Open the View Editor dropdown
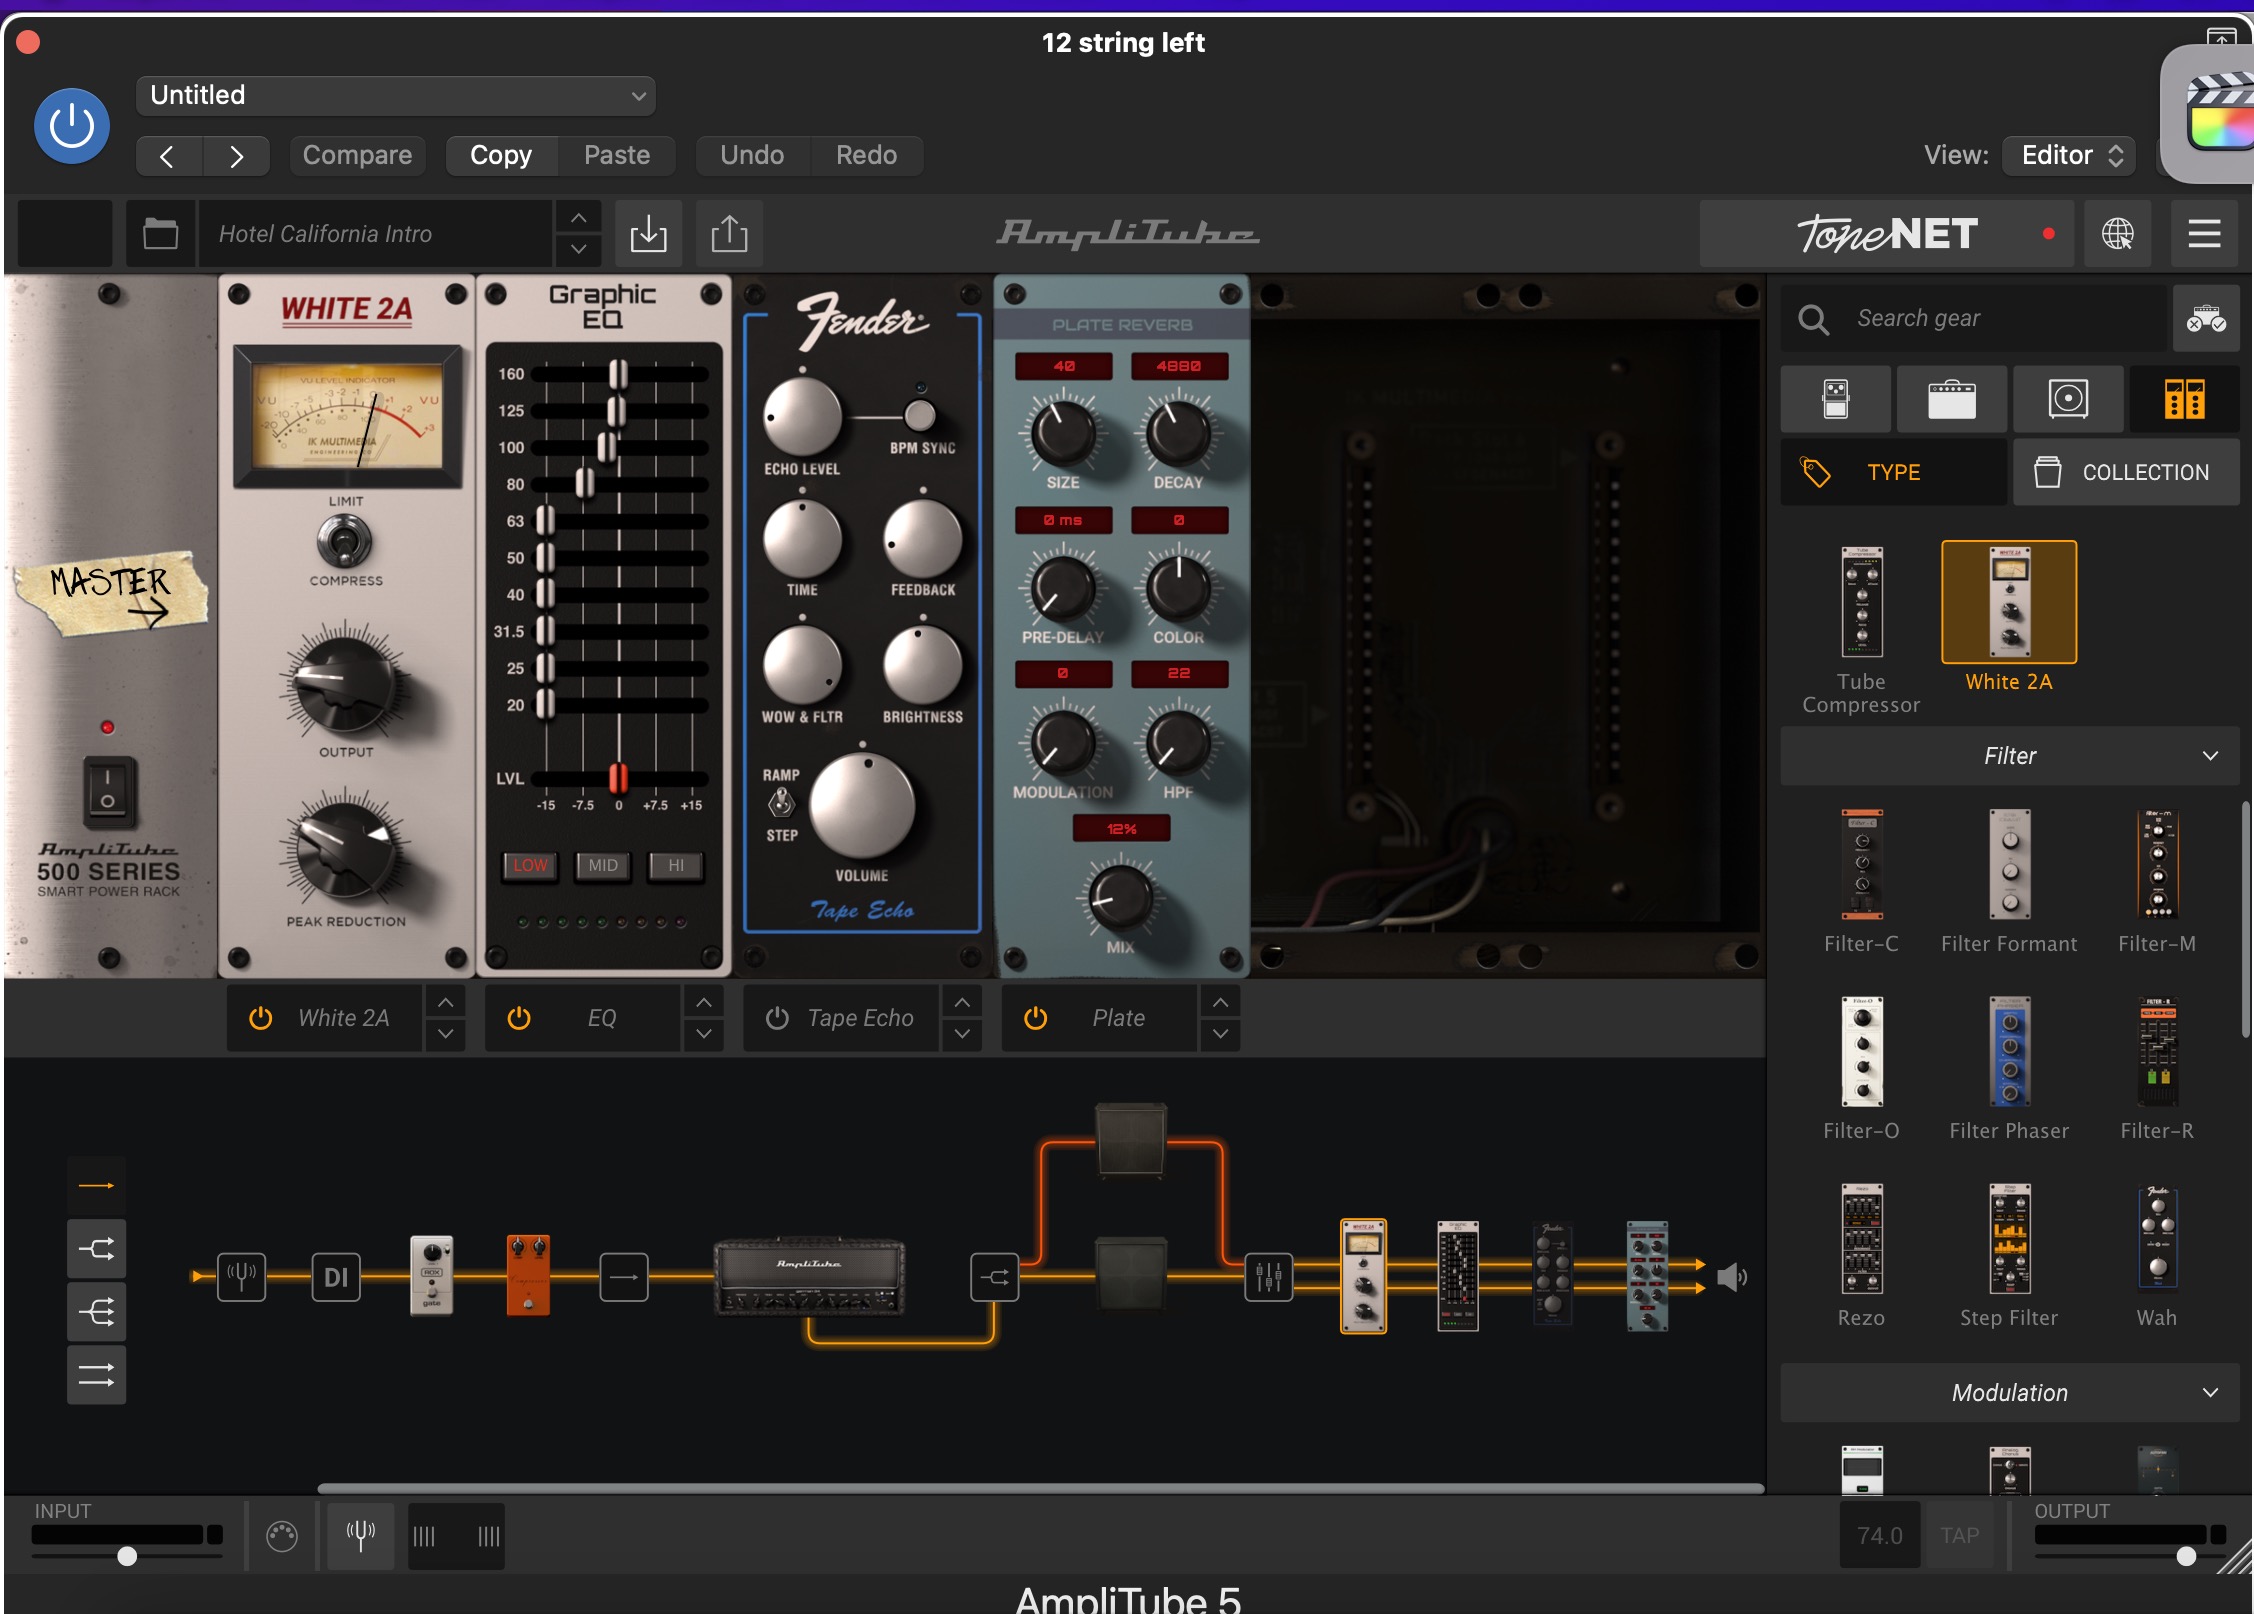The width and height of the screenshot is (2254, 1614). click(2070, 155)
